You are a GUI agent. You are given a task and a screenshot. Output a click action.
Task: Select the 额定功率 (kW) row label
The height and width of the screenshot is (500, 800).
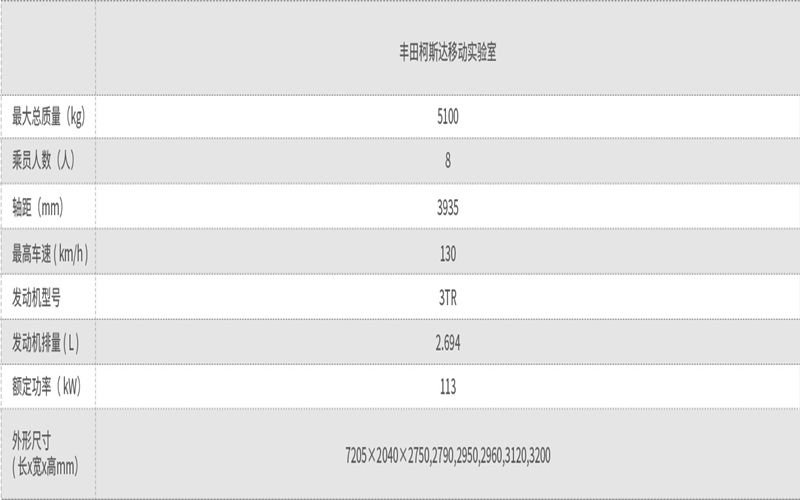point(46,386)
